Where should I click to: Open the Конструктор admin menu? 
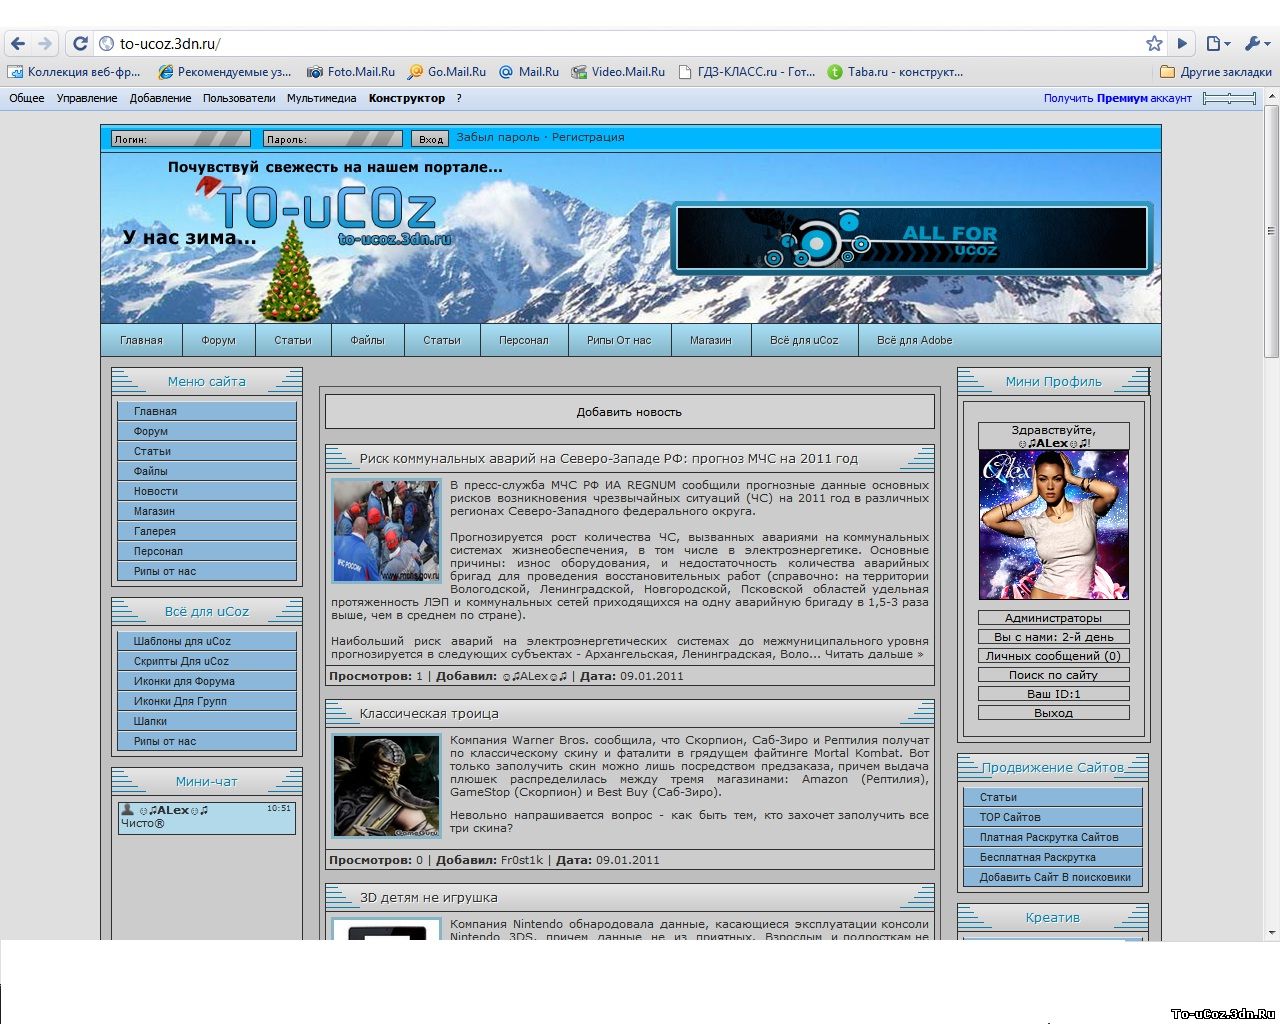click(x=407, y=98)
